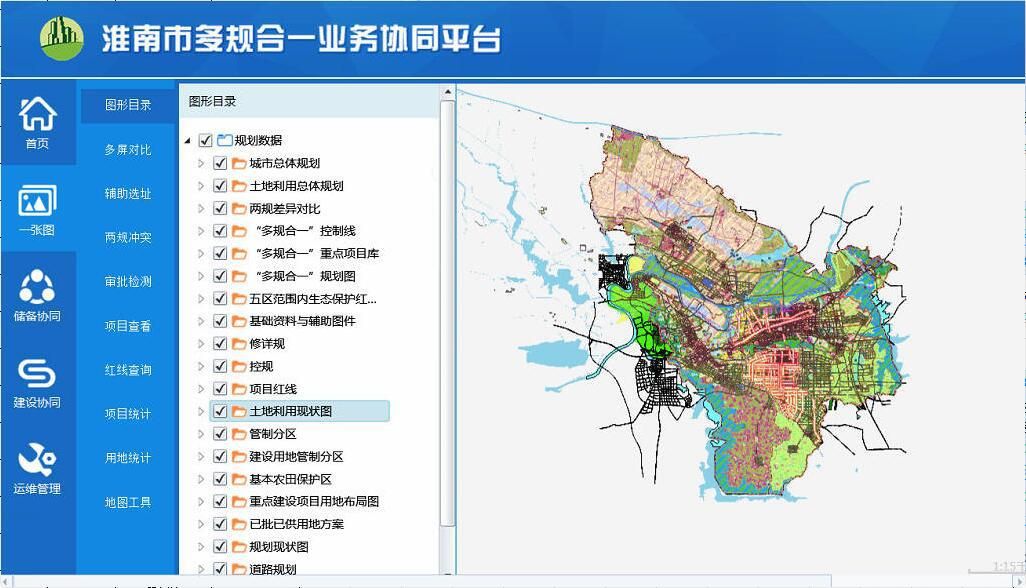Image resolution: width=1026 pixels, height=588 pixels.
Task: Click the platform logo emblem
Action: [x=62, y=37]
